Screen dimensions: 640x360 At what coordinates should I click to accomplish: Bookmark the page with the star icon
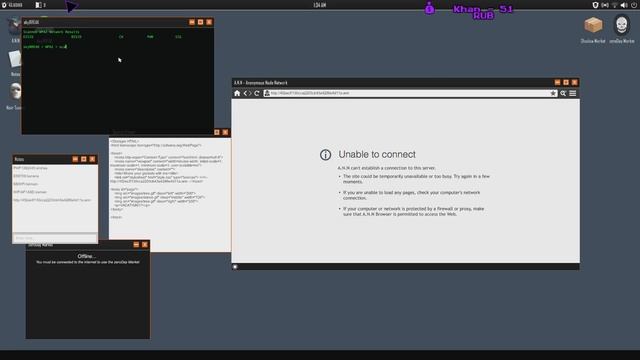(x=553, y=93)
